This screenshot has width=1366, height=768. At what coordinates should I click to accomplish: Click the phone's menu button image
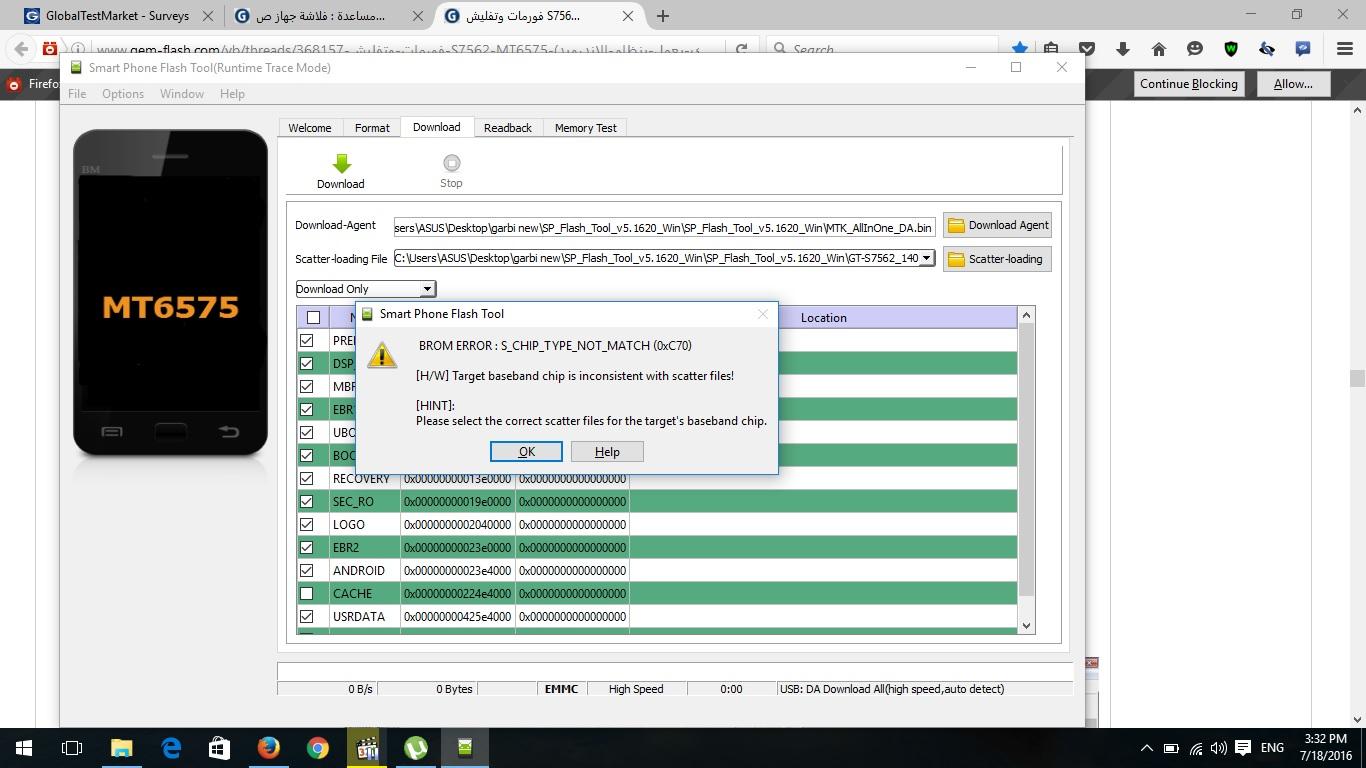[112, 432]
